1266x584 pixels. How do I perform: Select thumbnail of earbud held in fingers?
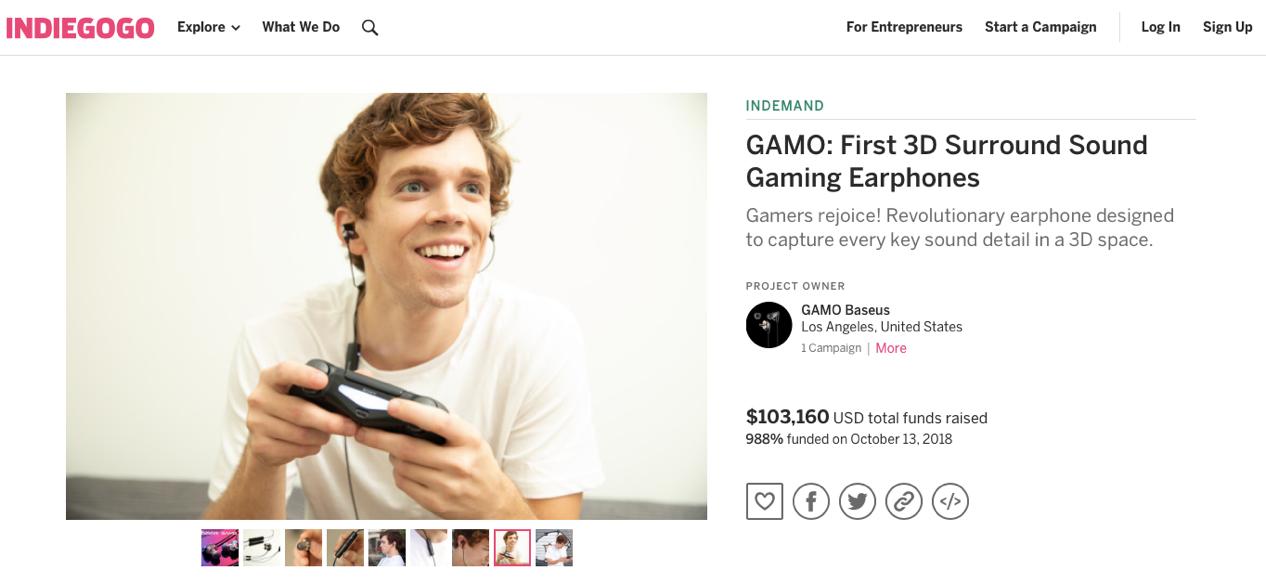[303, 548]
